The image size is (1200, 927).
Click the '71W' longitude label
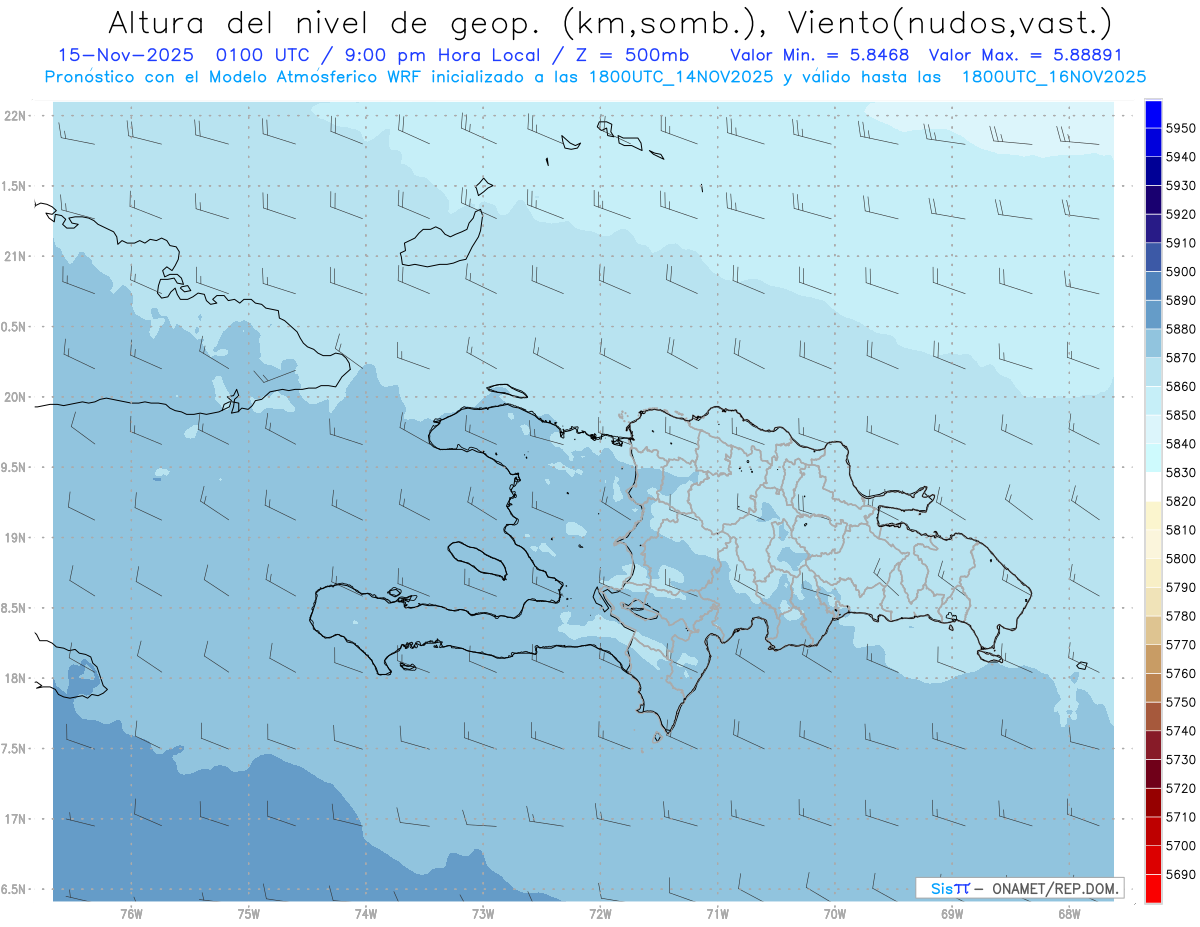pos(717,914)
